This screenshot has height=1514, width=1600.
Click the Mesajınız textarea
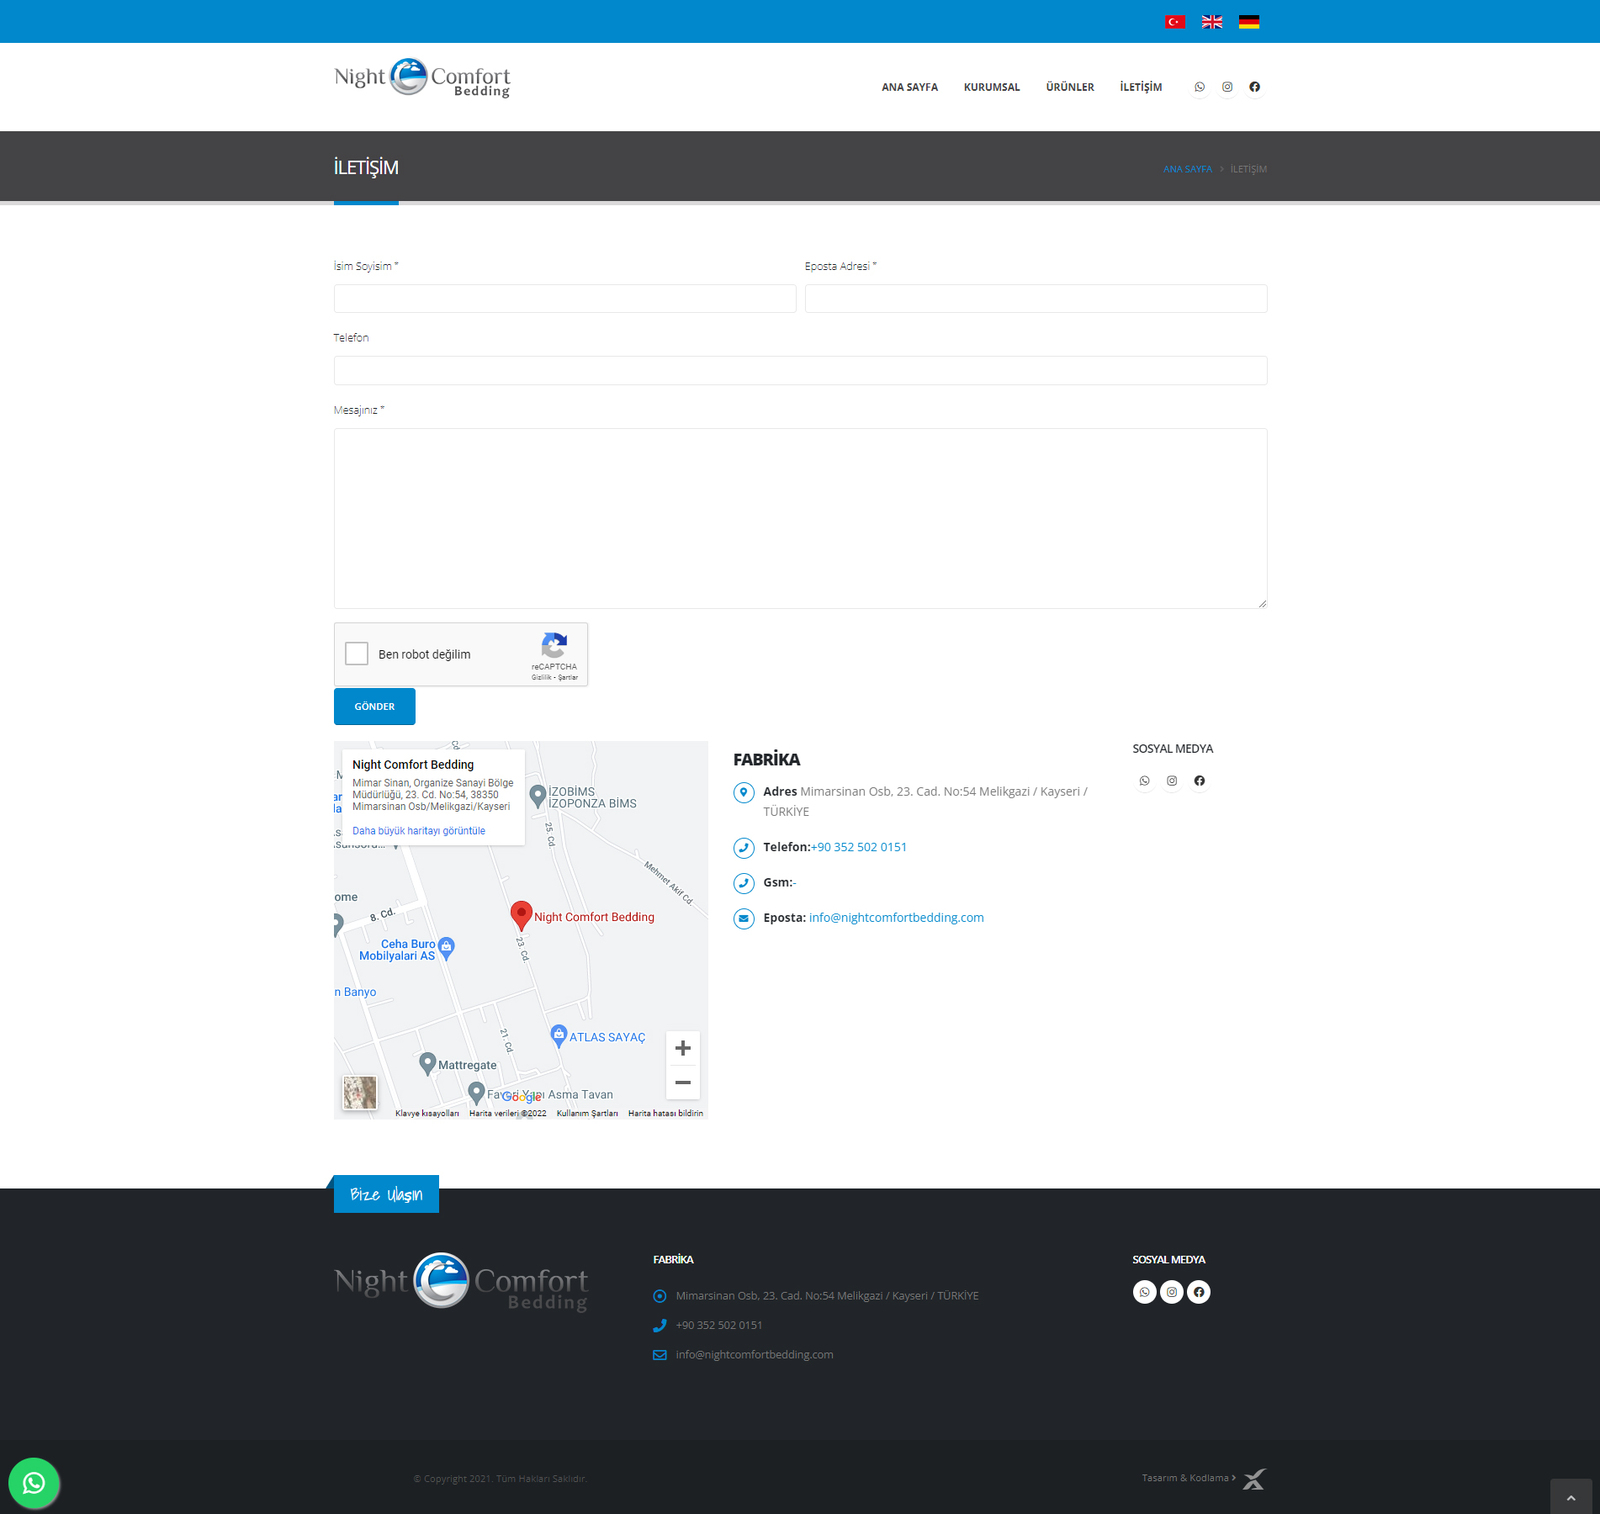point(801,519)
